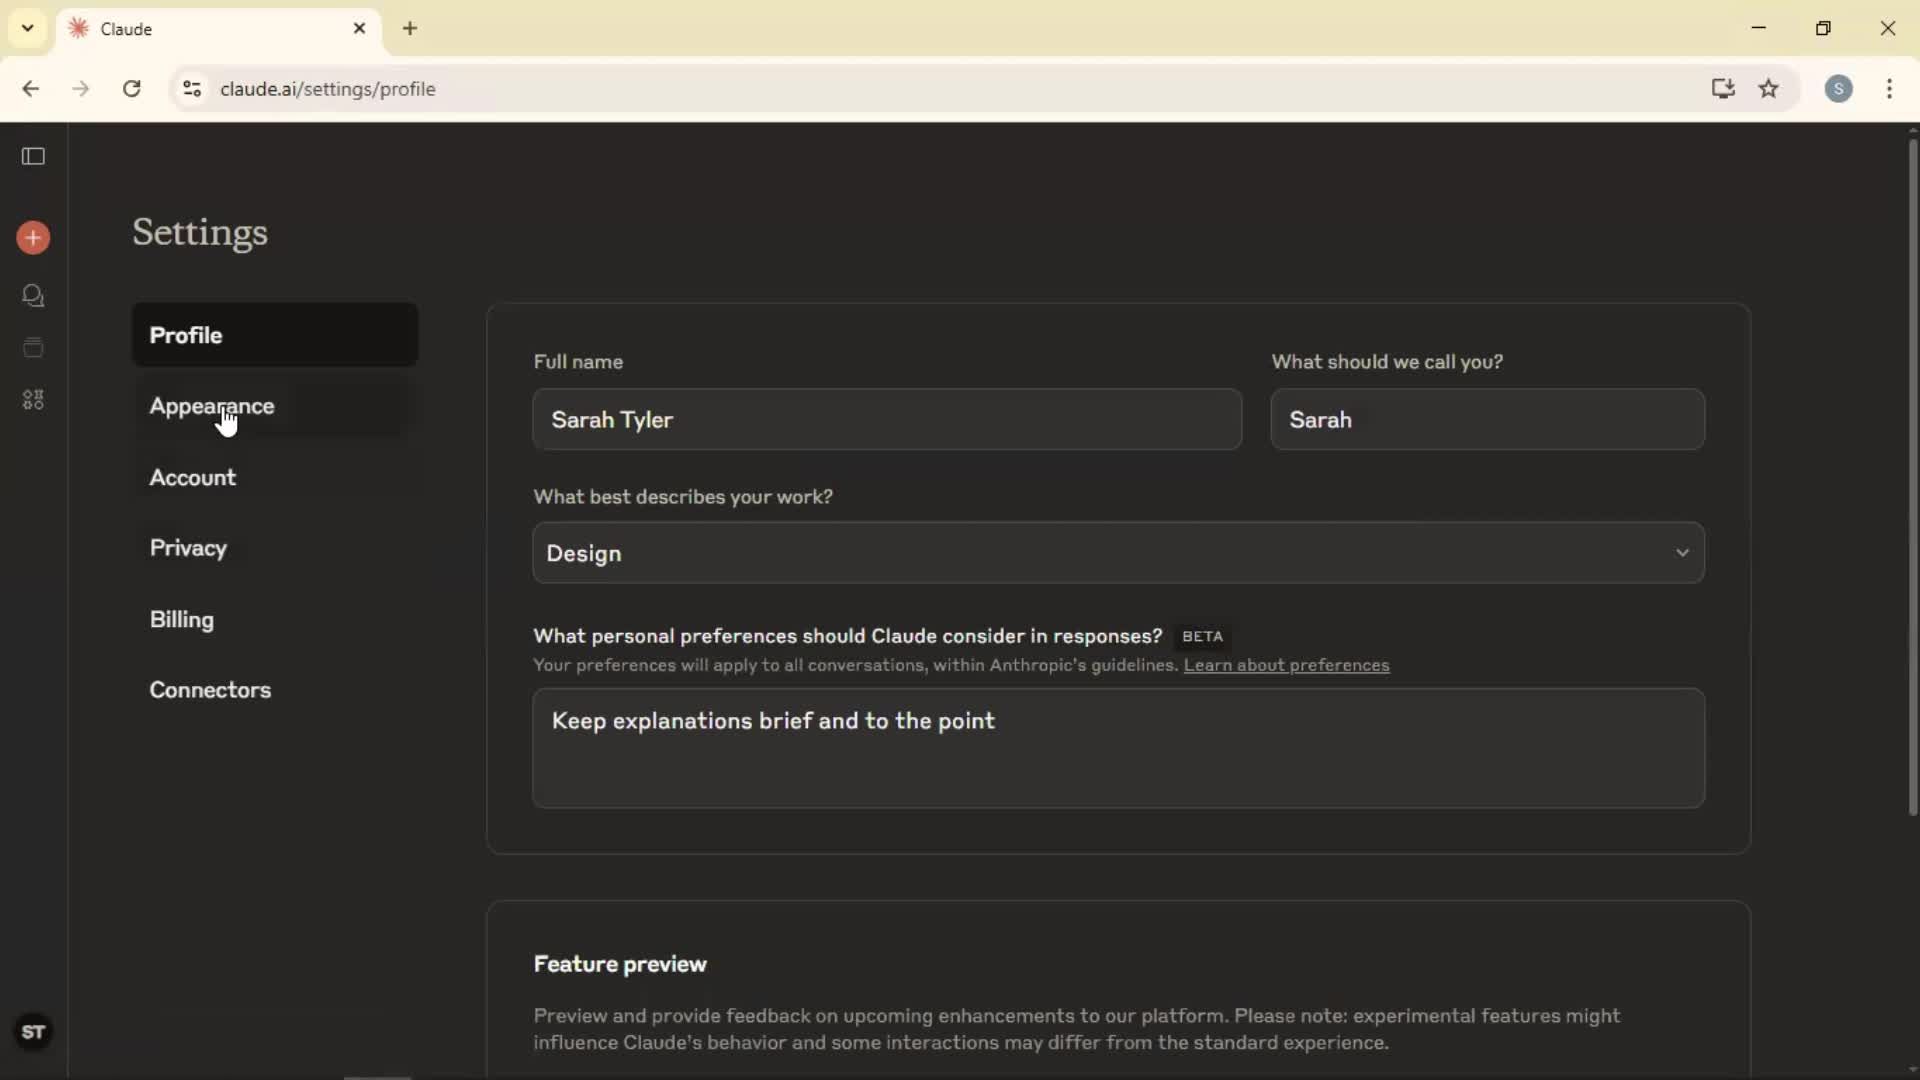Expand the work description dropdown showing Design
1920x1080 pixels.
(x=1118, y=553)
